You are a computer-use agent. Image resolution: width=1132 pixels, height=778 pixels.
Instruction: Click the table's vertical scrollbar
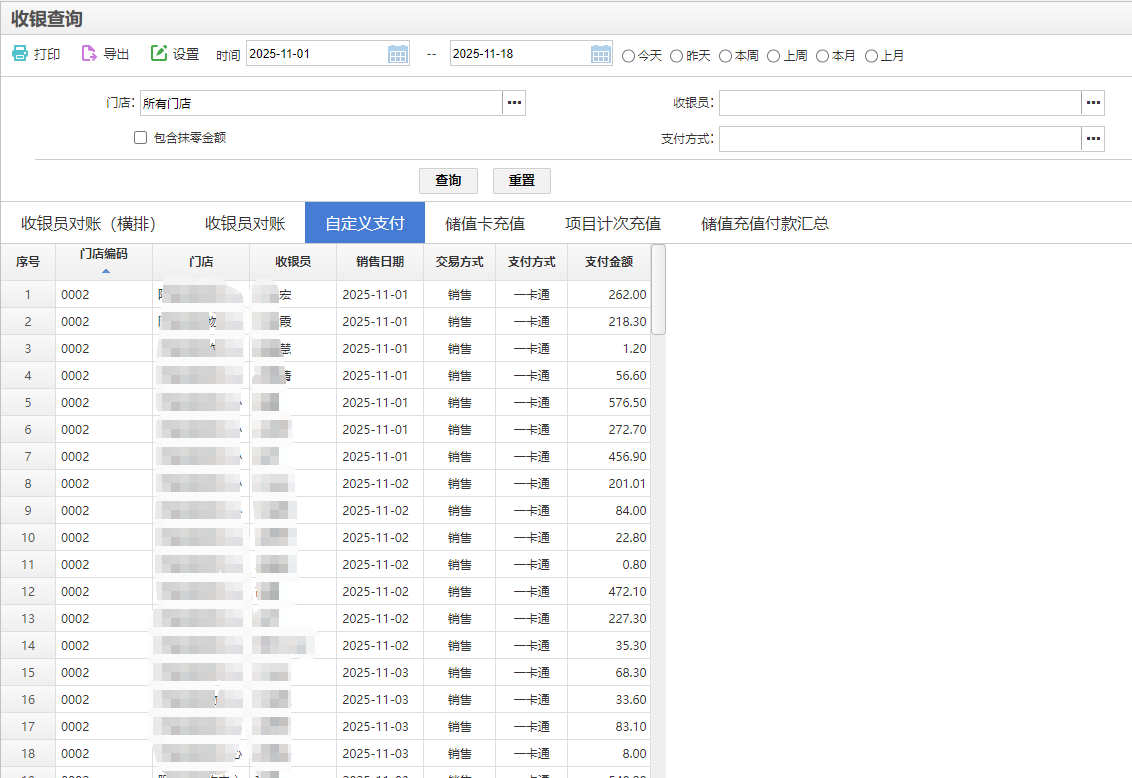tap(658, 290)
